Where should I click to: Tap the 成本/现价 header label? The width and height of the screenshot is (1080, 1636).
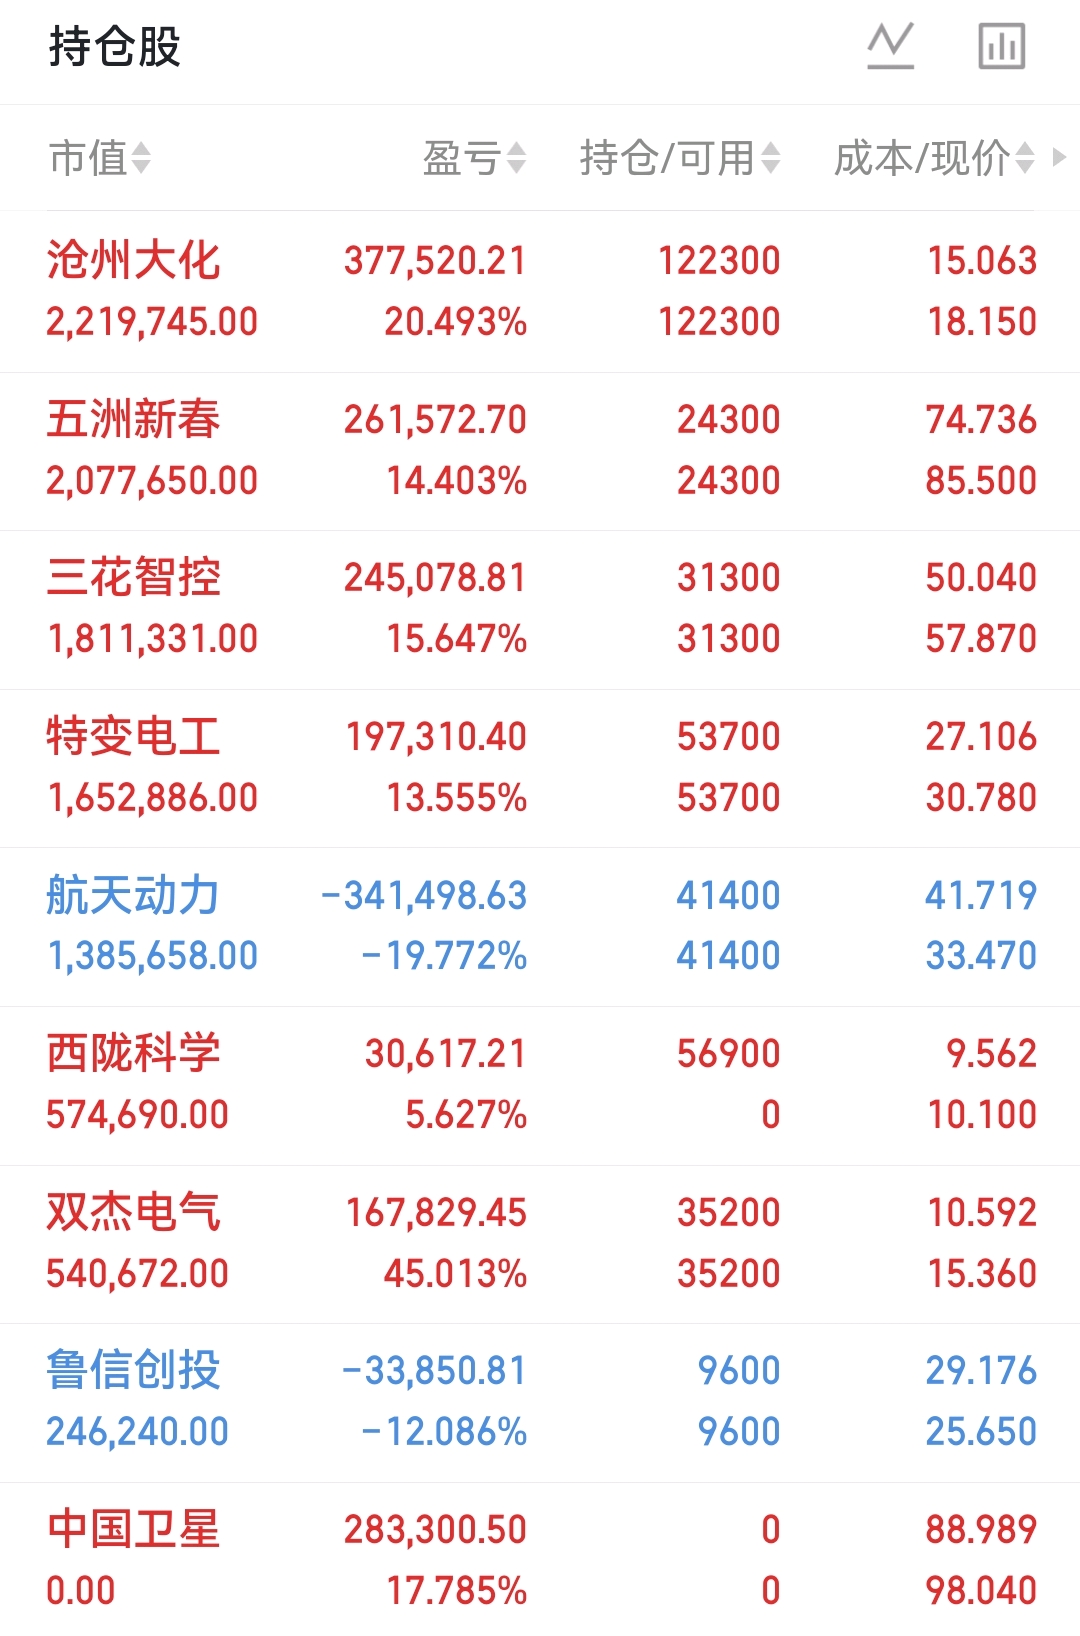coord(922,158)
